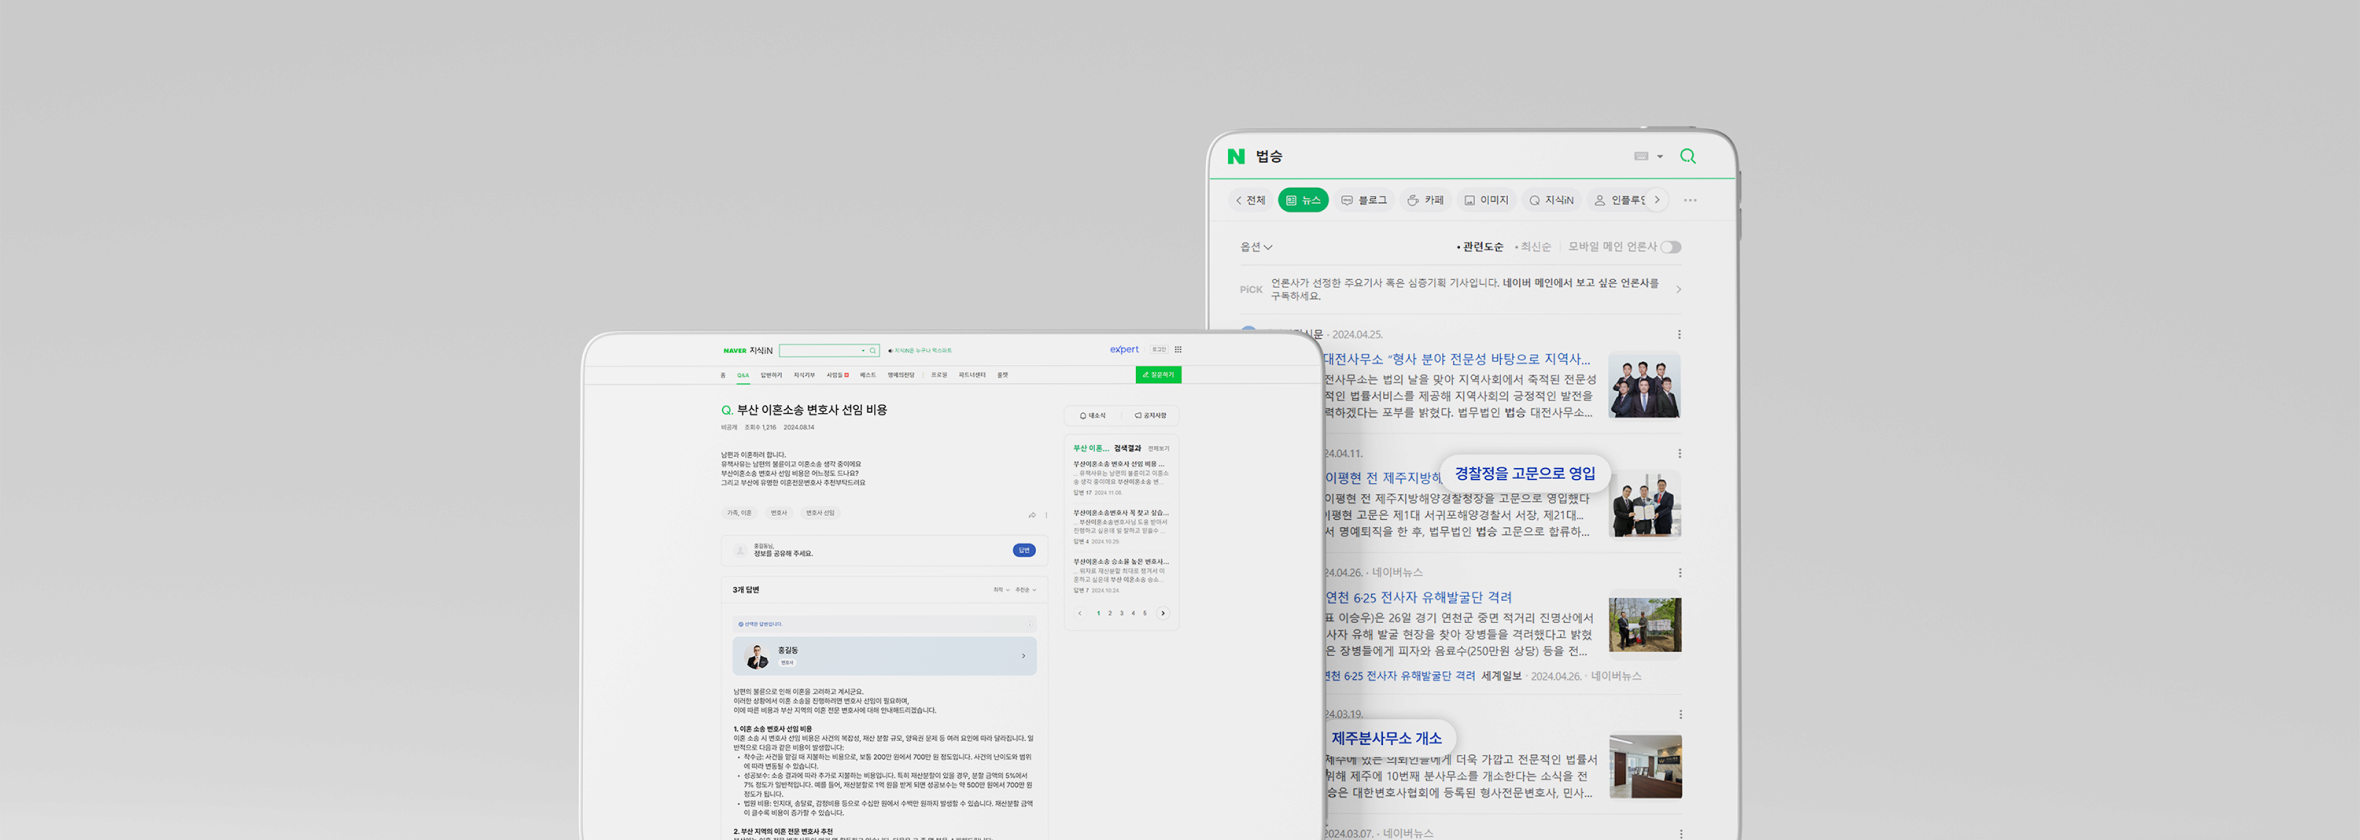Viewport: 2360px width, 840px height.
Task: Open the apps grid icon in 지식iN header
Action: (x=1178, y=349)
